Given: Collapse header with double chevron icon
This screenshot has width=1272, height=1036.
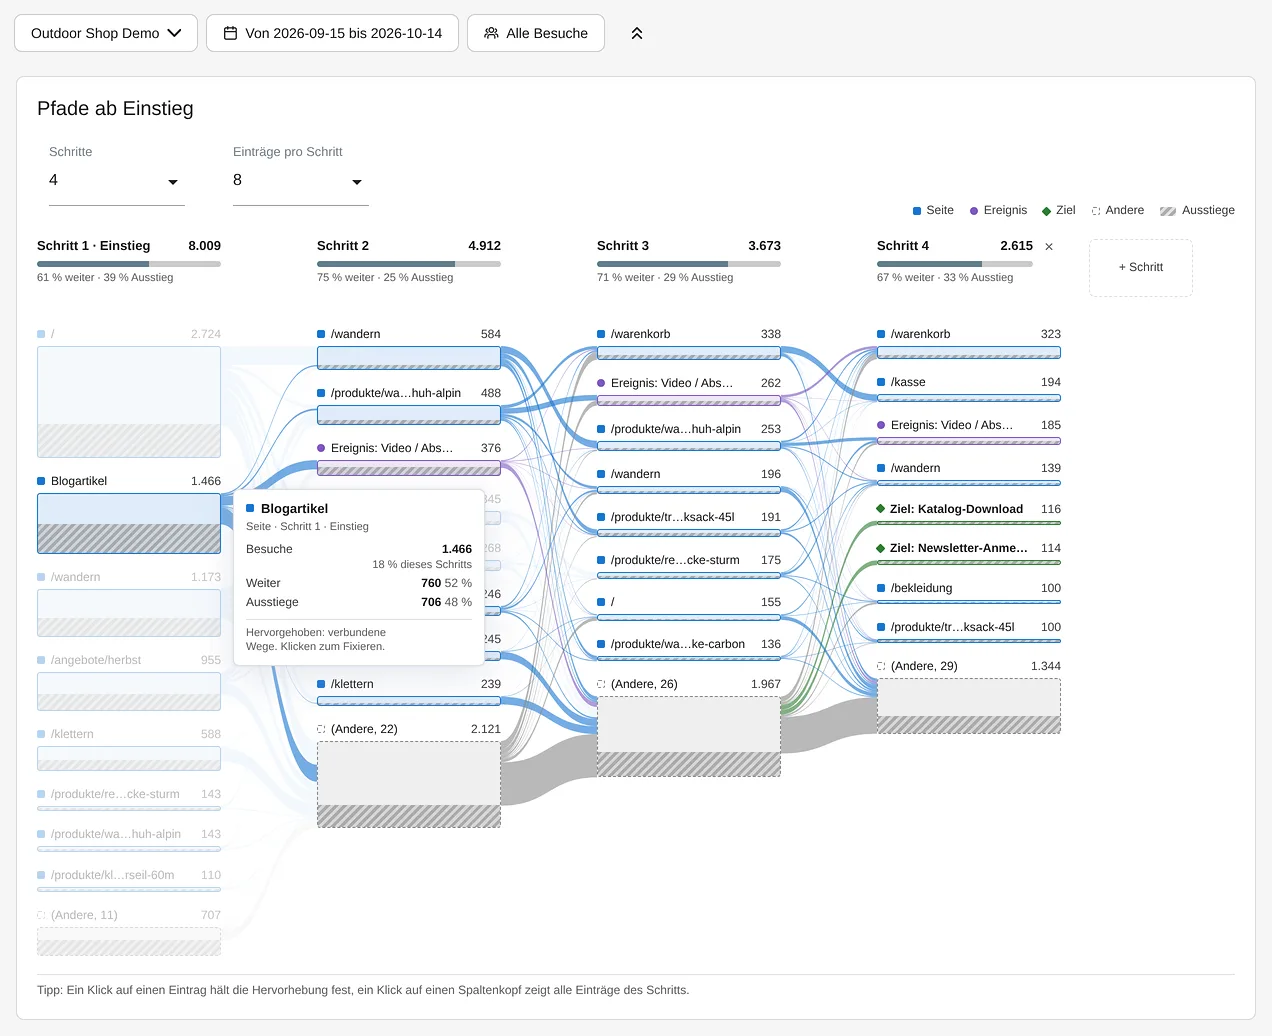Looking at the screenshot, I should [637, 33].
